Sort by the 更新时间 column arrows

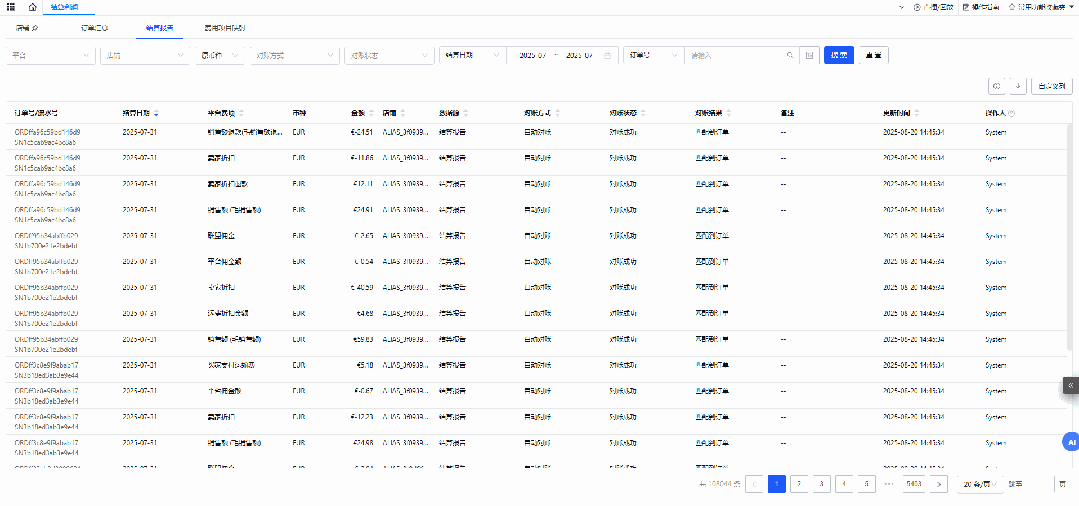tap(916, 113)
